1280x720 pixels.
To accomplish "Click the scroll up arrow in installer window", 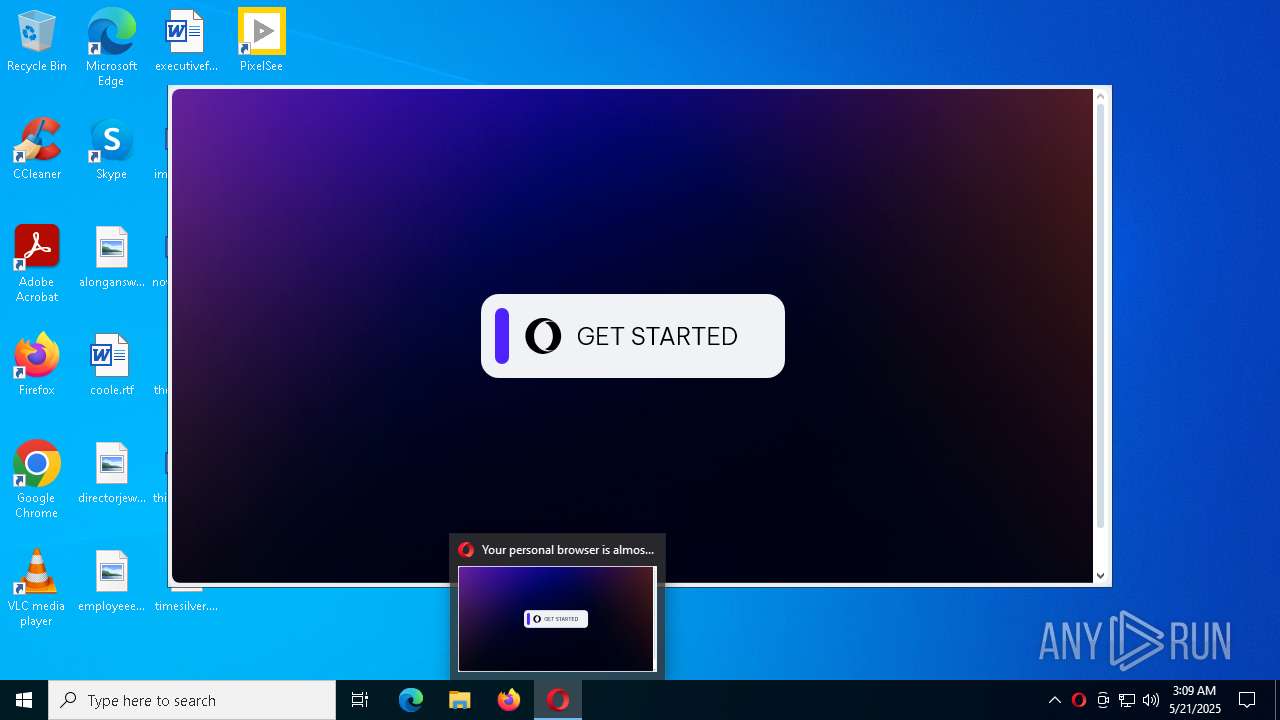I will pyautogui.click(x=1101, y=96).
